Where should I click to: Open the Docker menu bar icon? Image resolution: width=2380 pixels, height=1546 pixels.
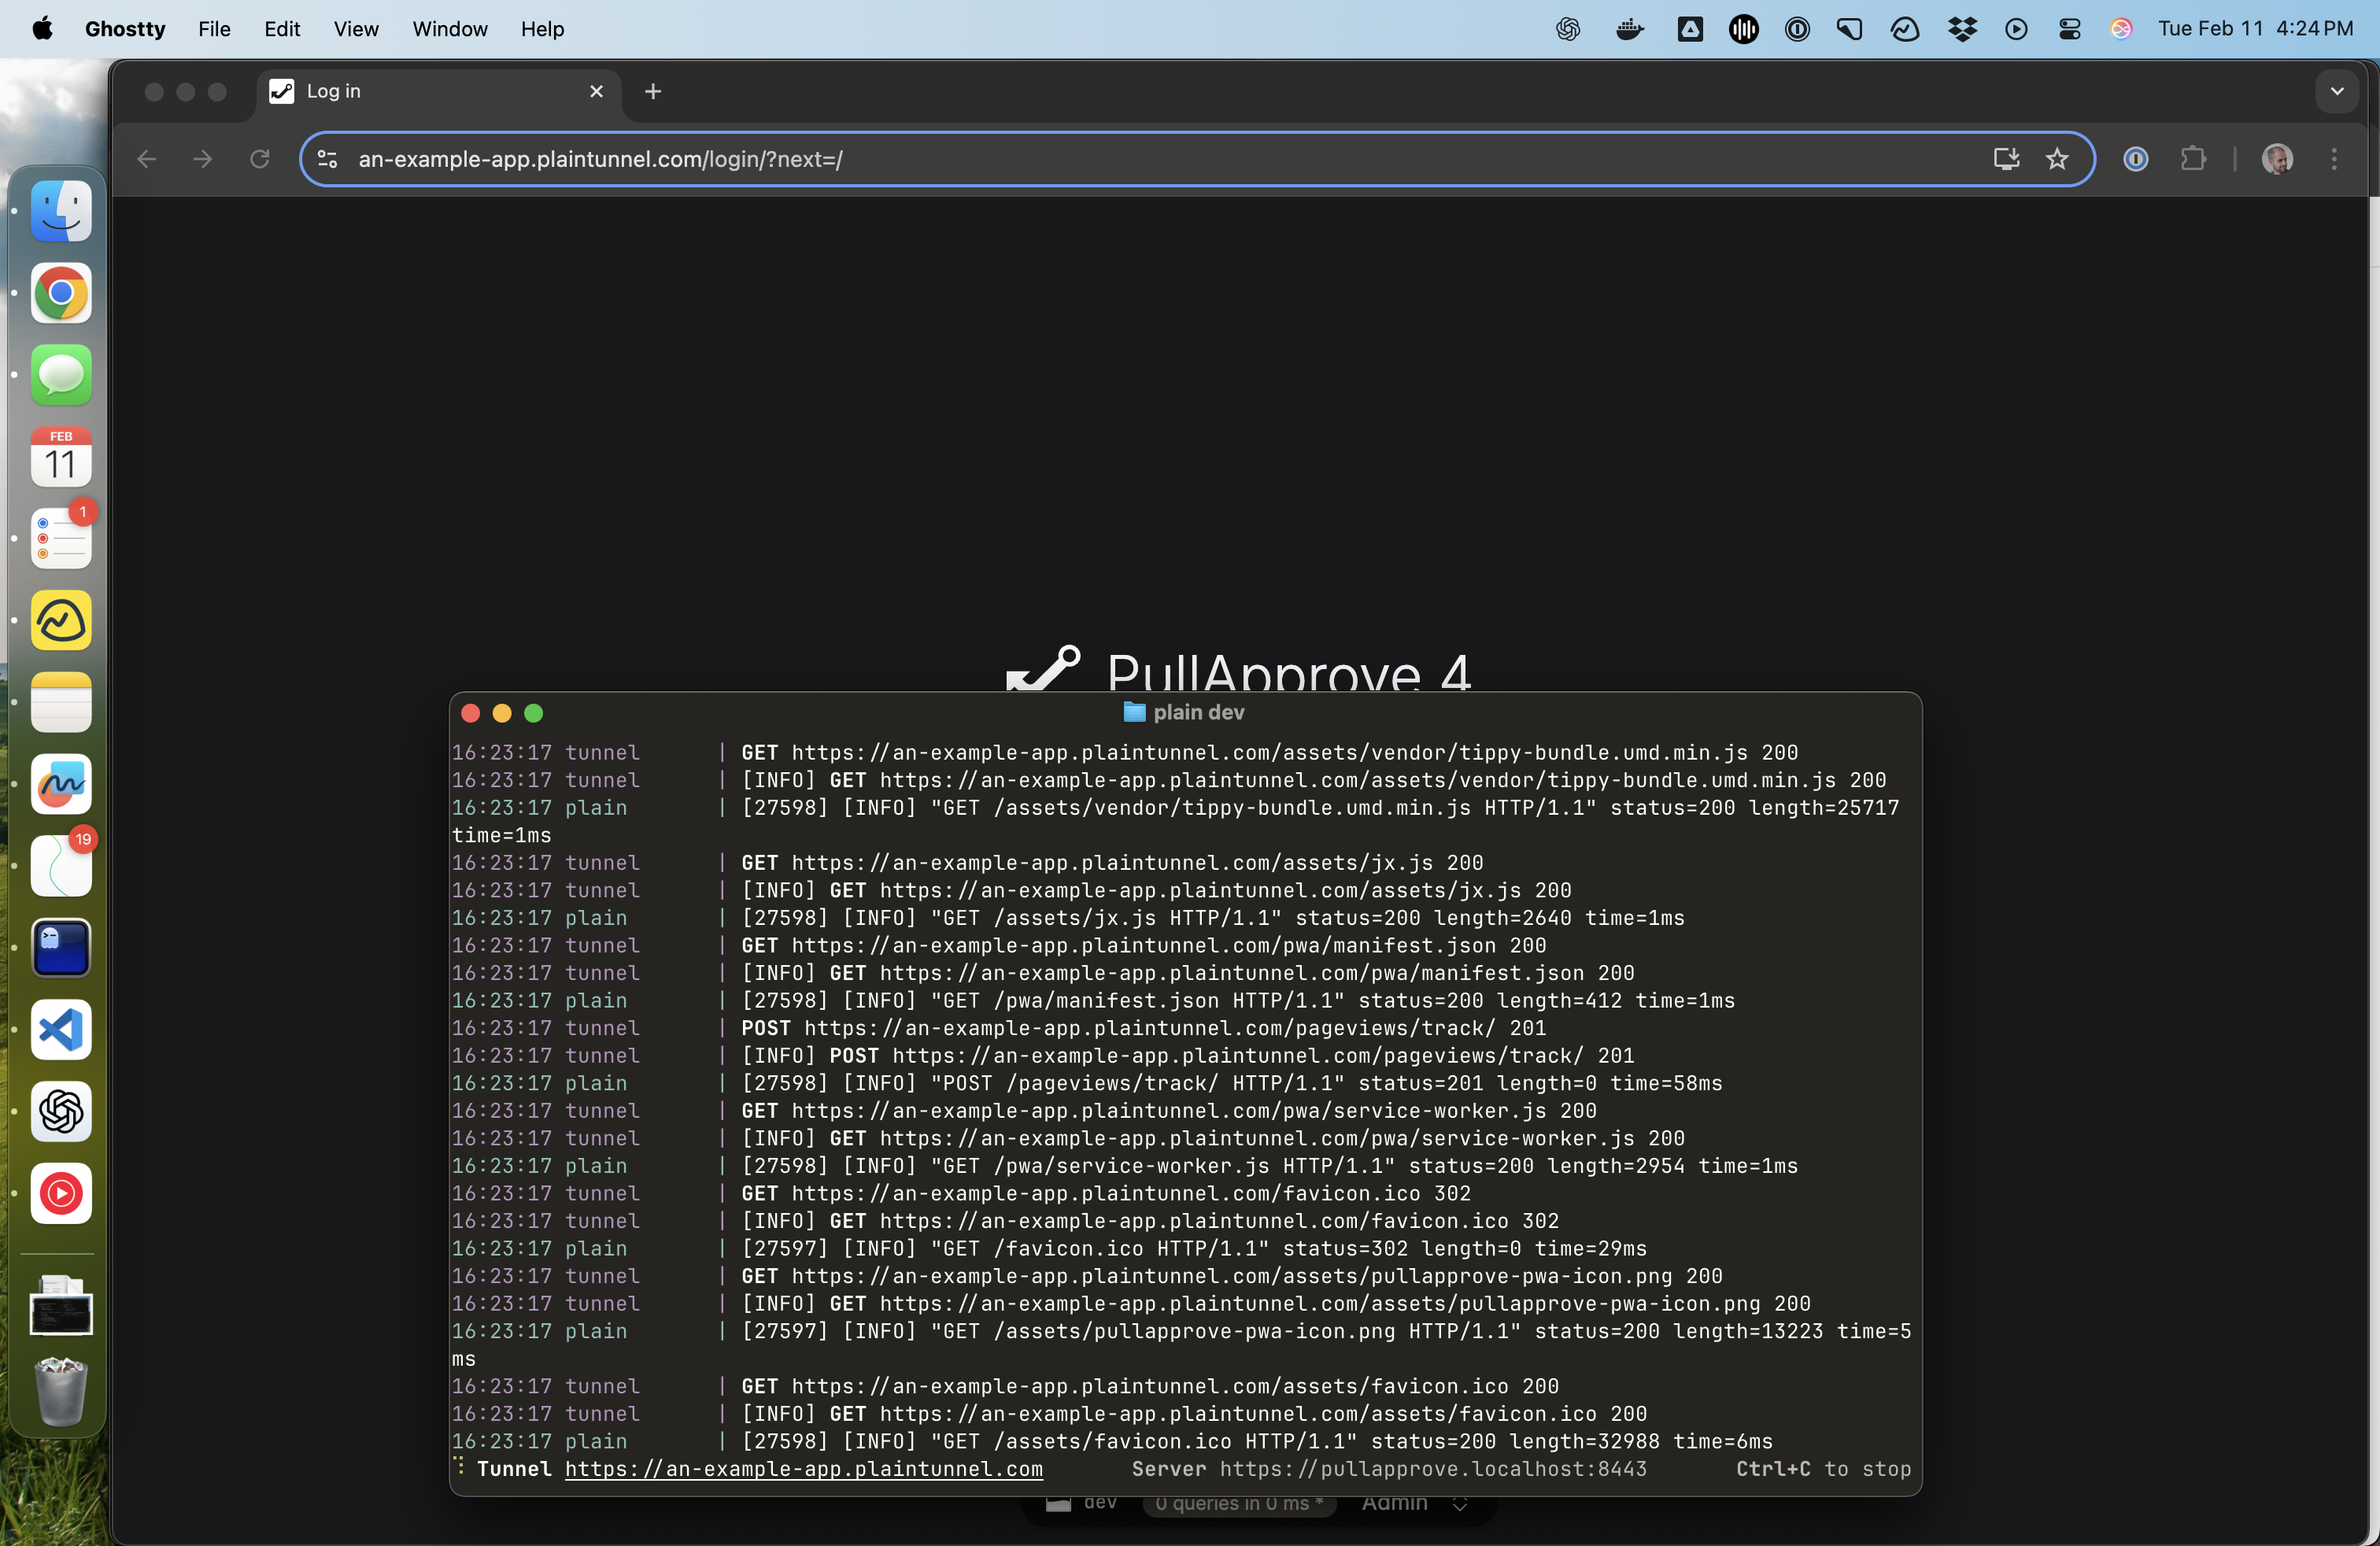pyautogui.click(x=1629, y=29)
